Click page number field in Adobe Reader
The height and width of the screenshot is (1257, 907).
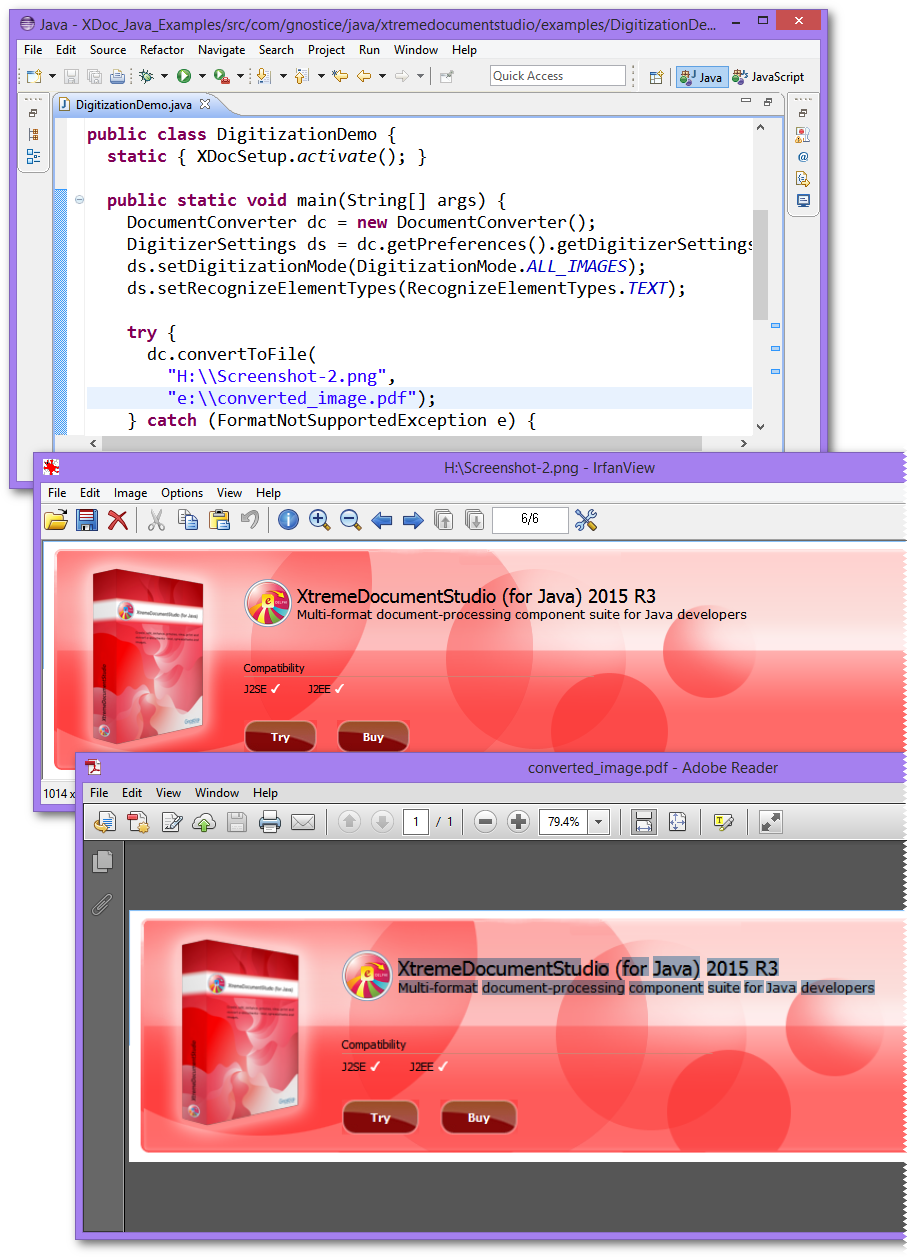point(416,822)
